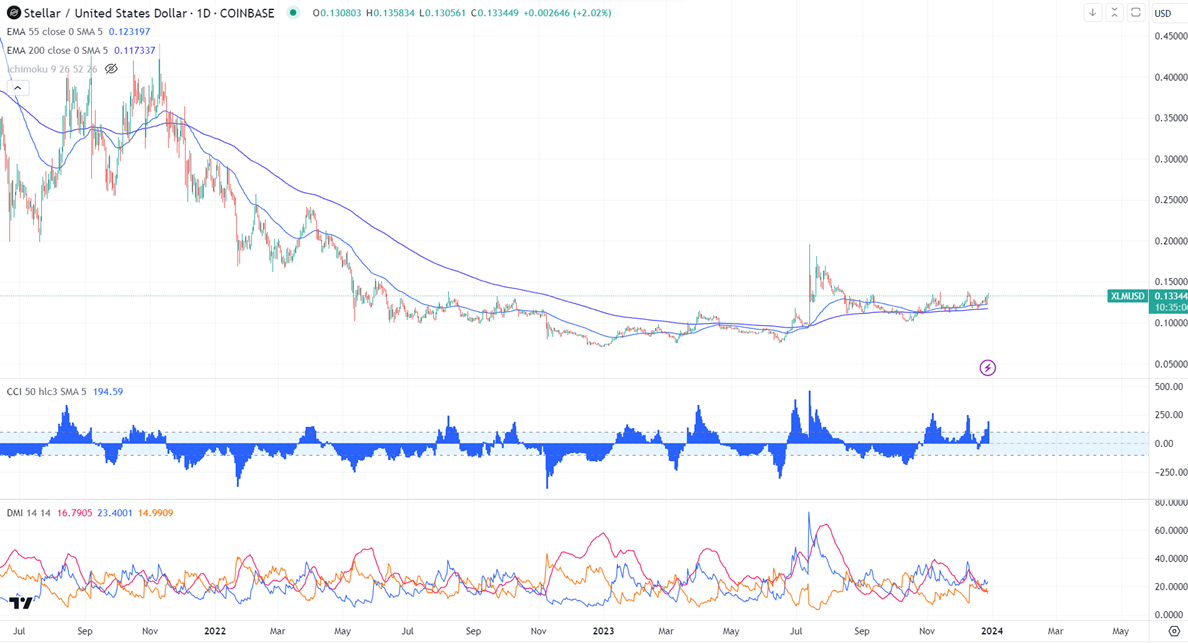Click the bar countdown timer label
The height and width of the screenshot is (643, 1188).
coord(1169,307)
